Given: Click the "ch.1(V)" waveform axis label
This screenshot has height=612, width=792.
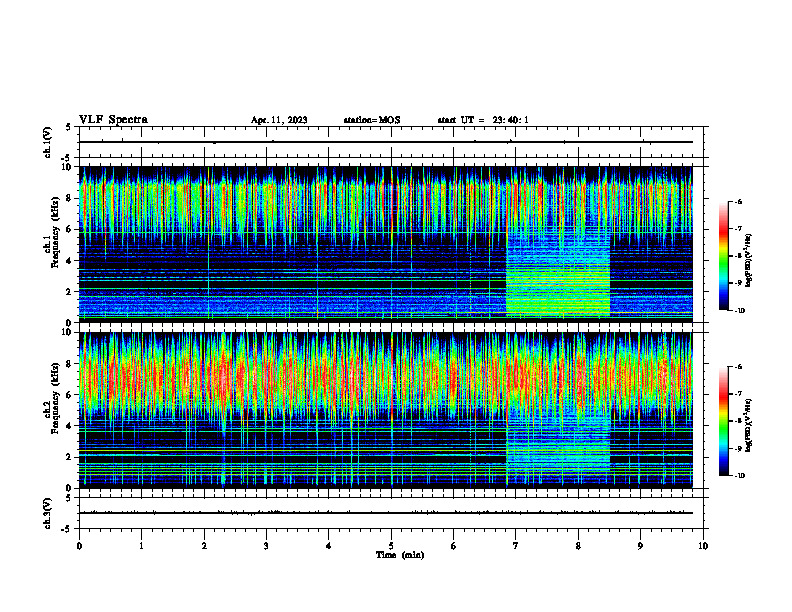Looking at the screenshot, I should click(47, 142).
